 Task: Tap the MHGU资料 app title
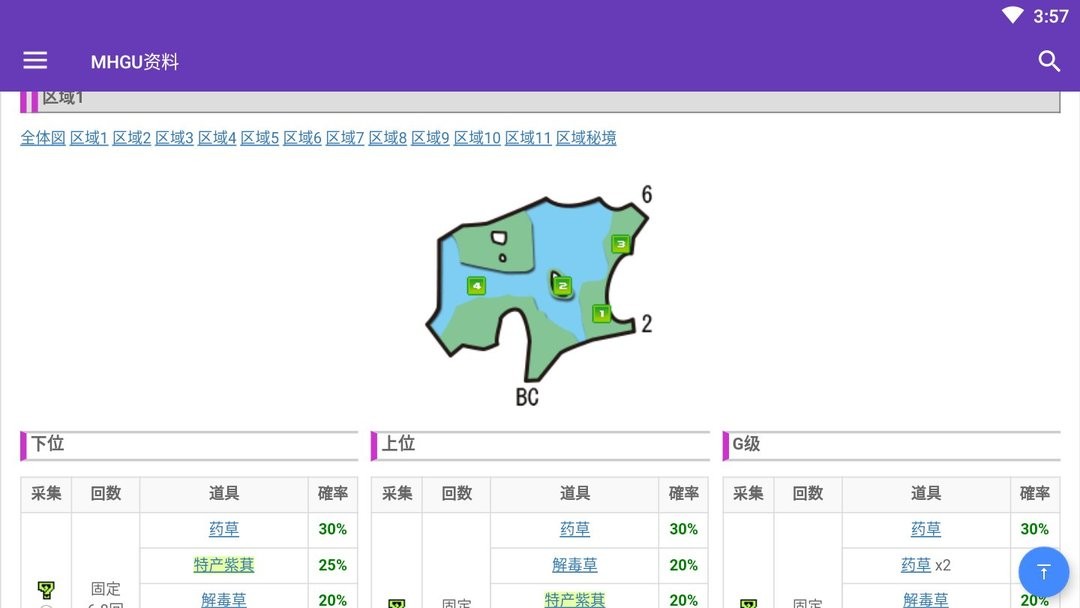click(x=135, y=62)
